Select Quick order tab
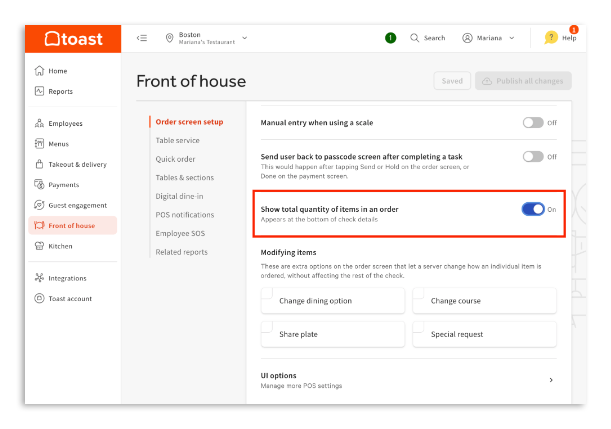 (175, 159)
